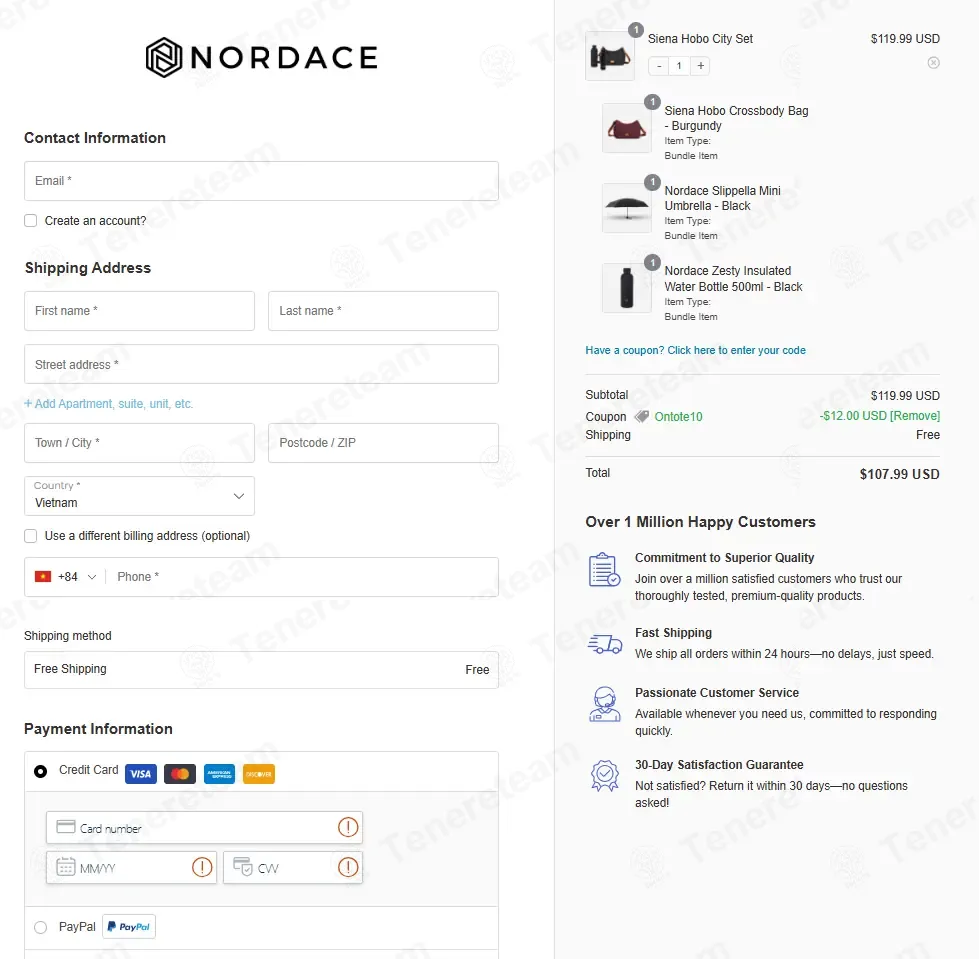Click the quantity value field
Image resolution: width=979 pixels, height=959 pixels.
[x=679, y=66]
